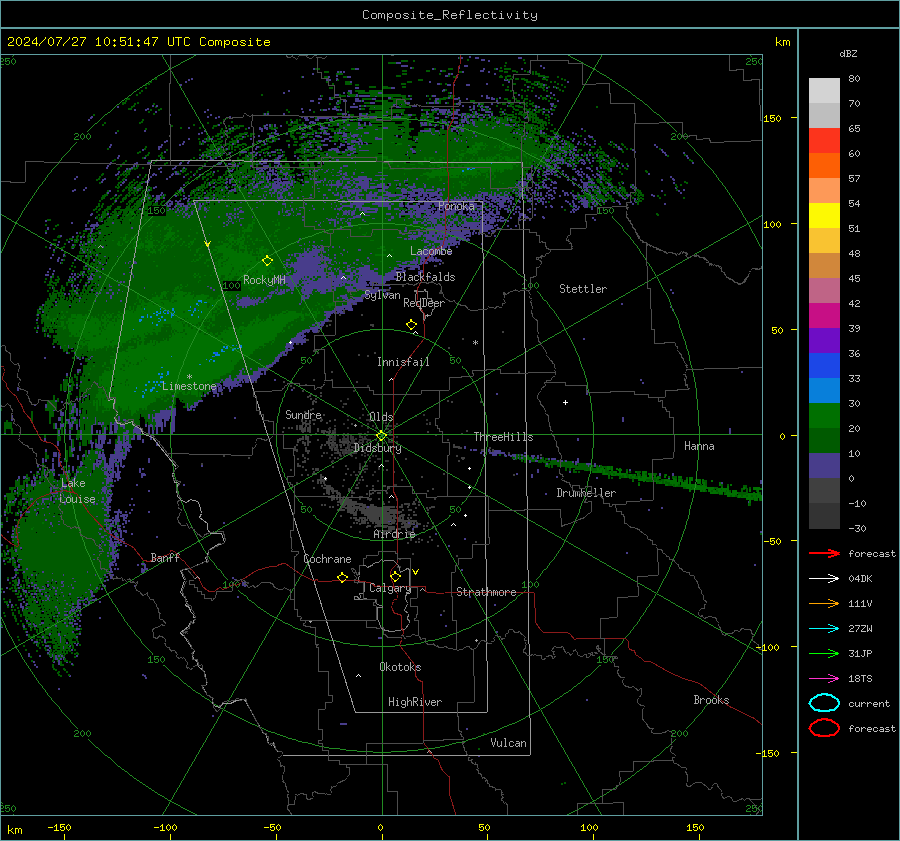Viewport: 900px width, 841px height.
Task: Click the yellow diamond marker near RockyMH
Action: click(267, 261)
